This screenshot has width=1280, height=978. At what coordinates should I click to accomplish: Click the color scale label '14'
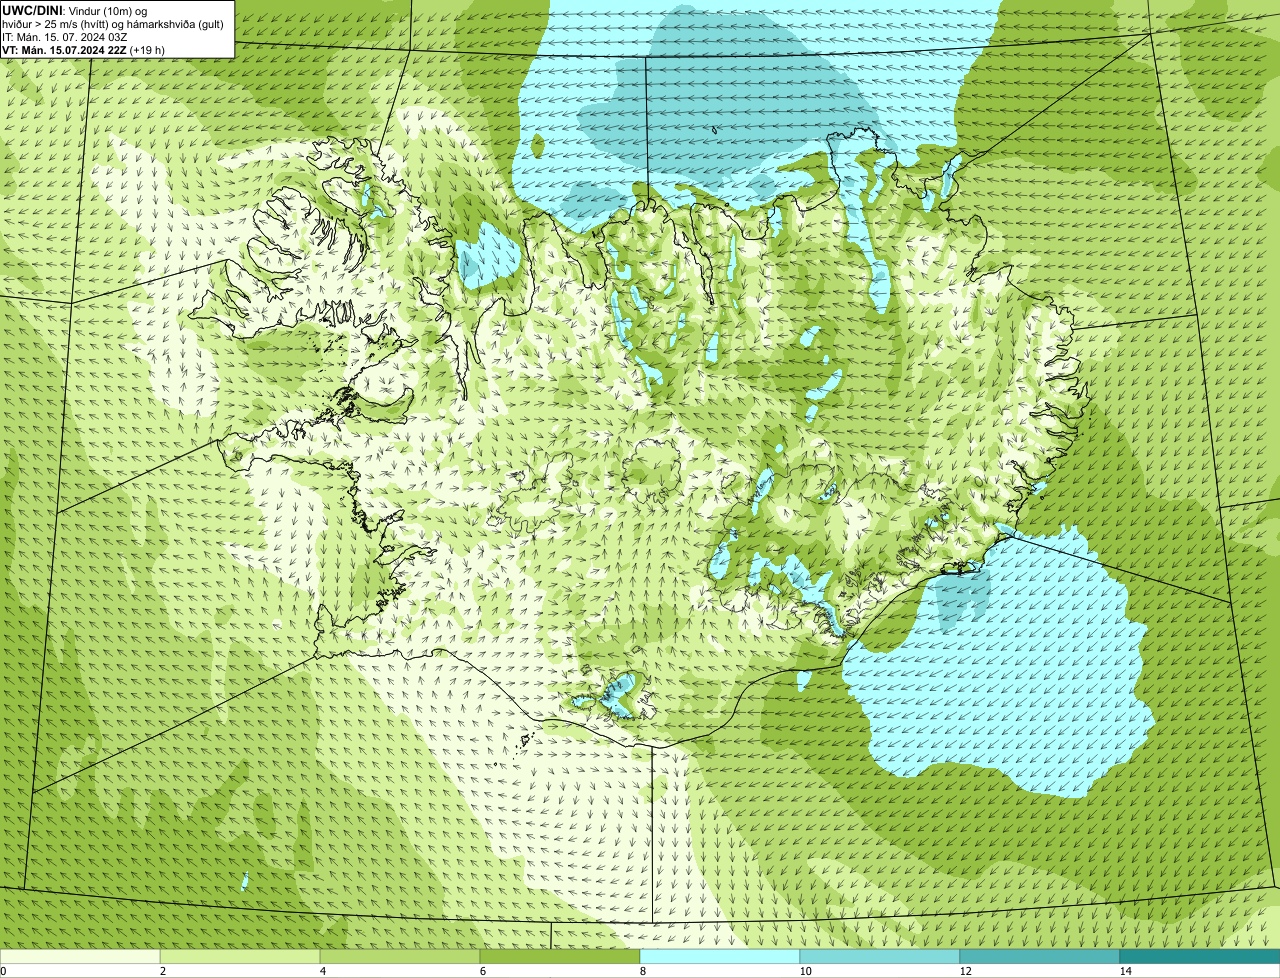point(1126,971)
